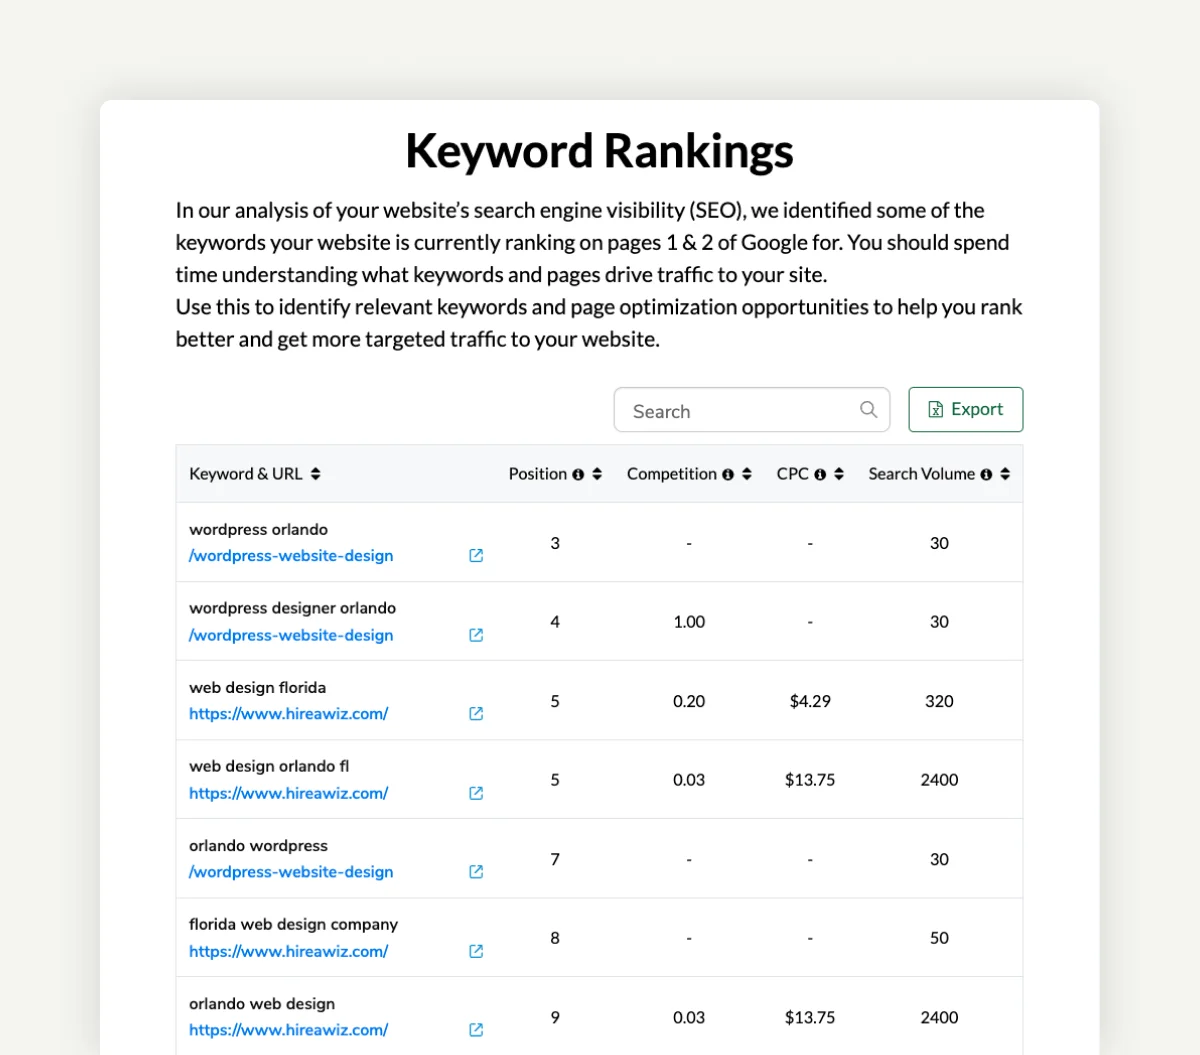Image resolution: width=1200 pixels, height=1055 pixels.
Task: Sort table by Competition arrows
Action: 746,474
